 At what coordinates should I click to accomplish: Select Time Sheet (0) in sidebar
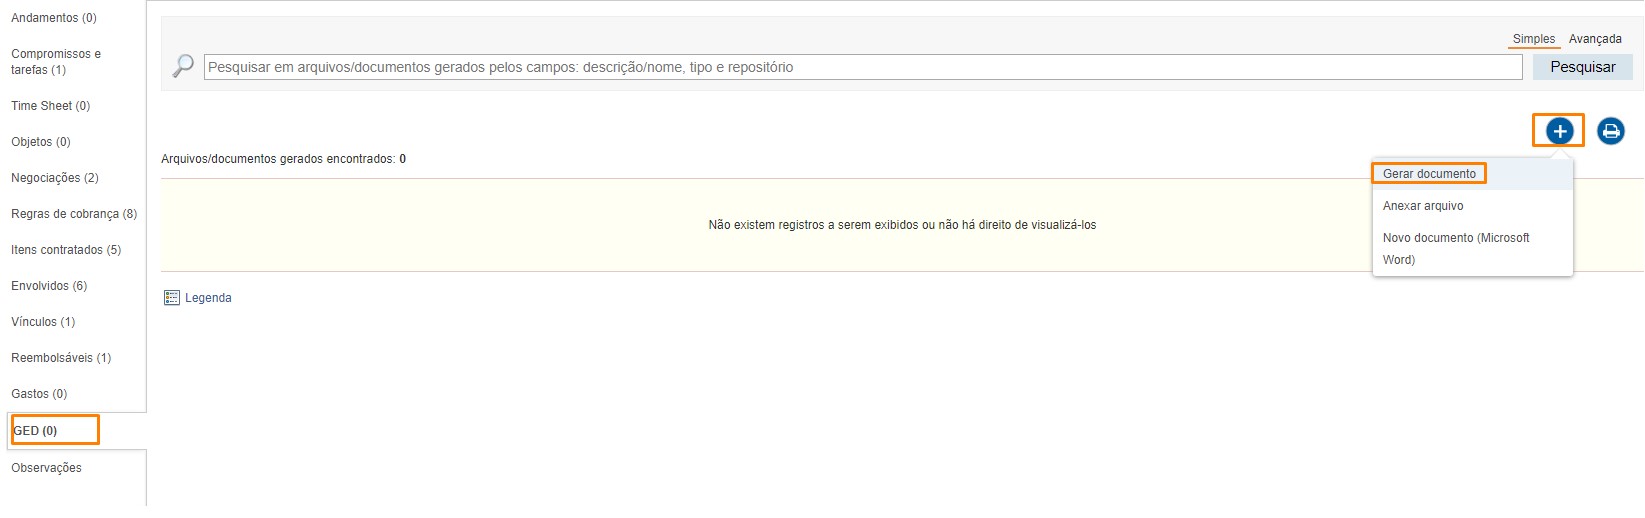pyautogui.click(x=51, y=106)
